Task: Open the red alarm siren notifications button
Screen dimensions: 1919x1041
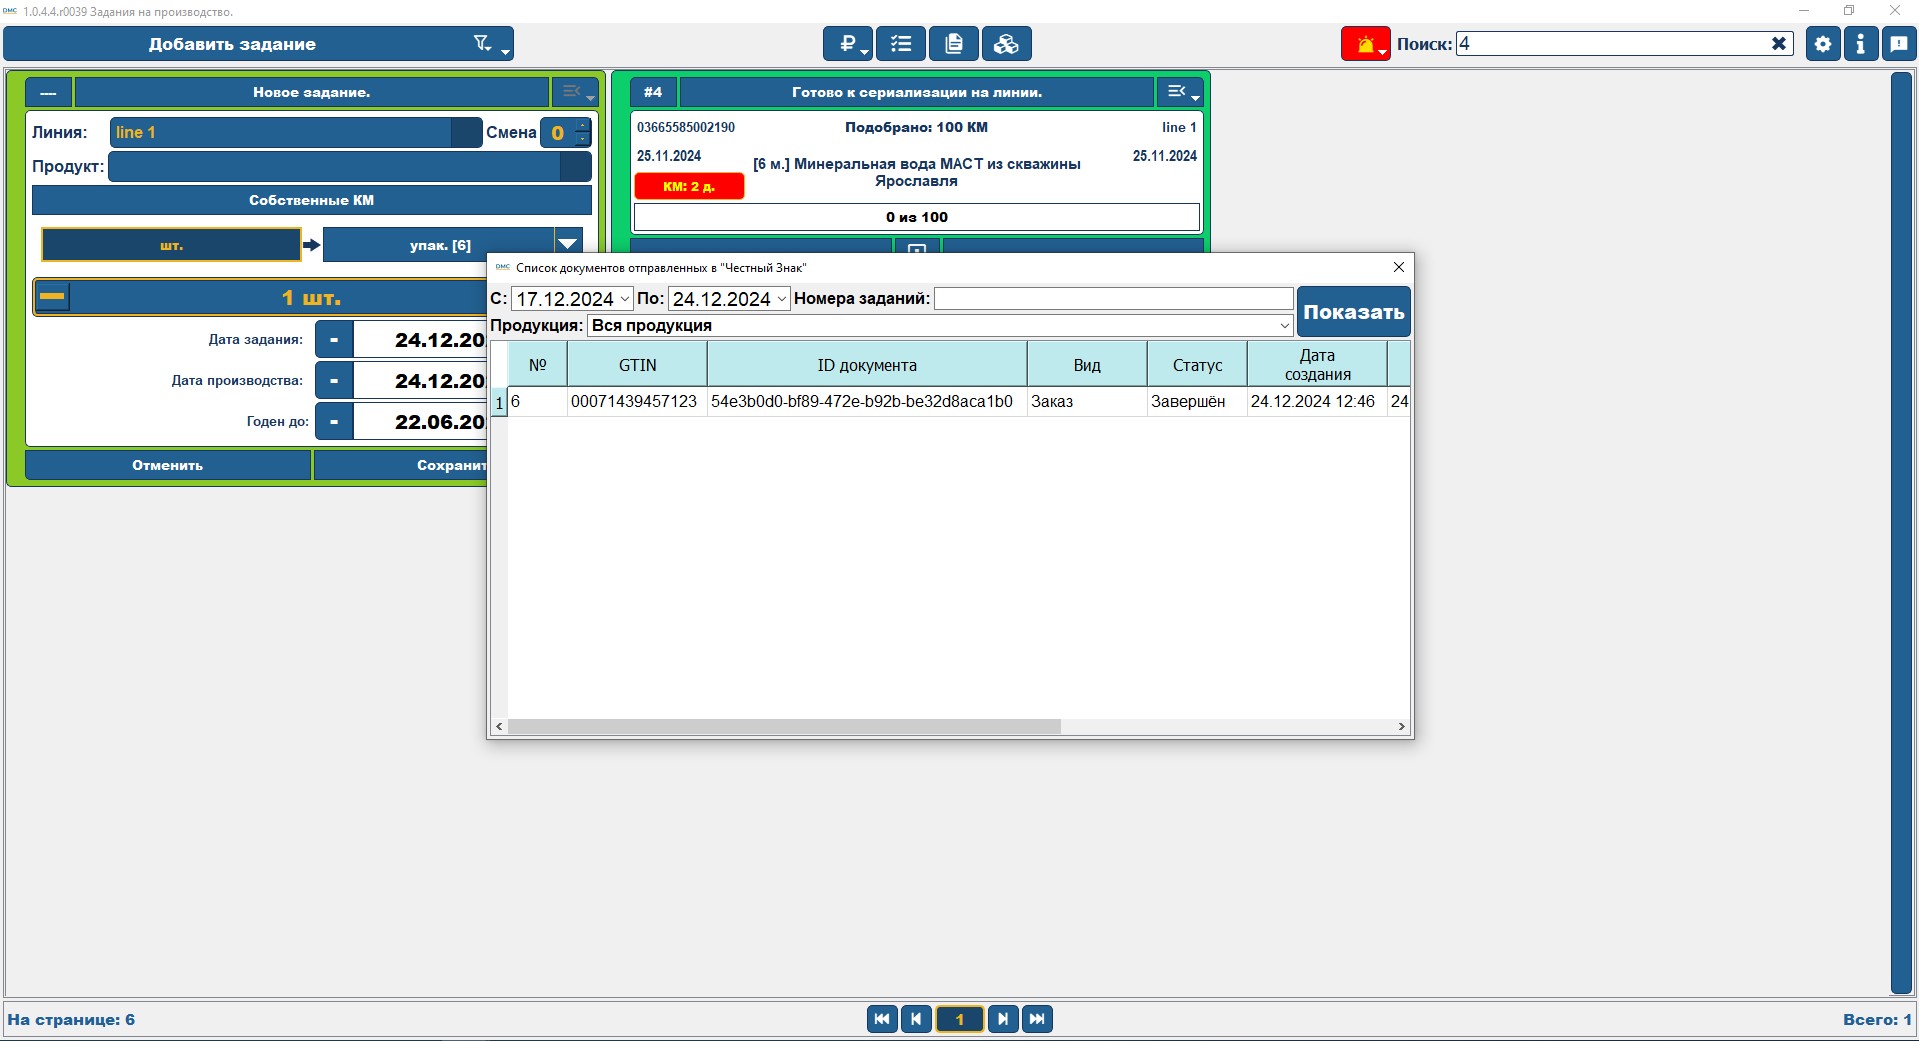Action: click(1366, 44)
